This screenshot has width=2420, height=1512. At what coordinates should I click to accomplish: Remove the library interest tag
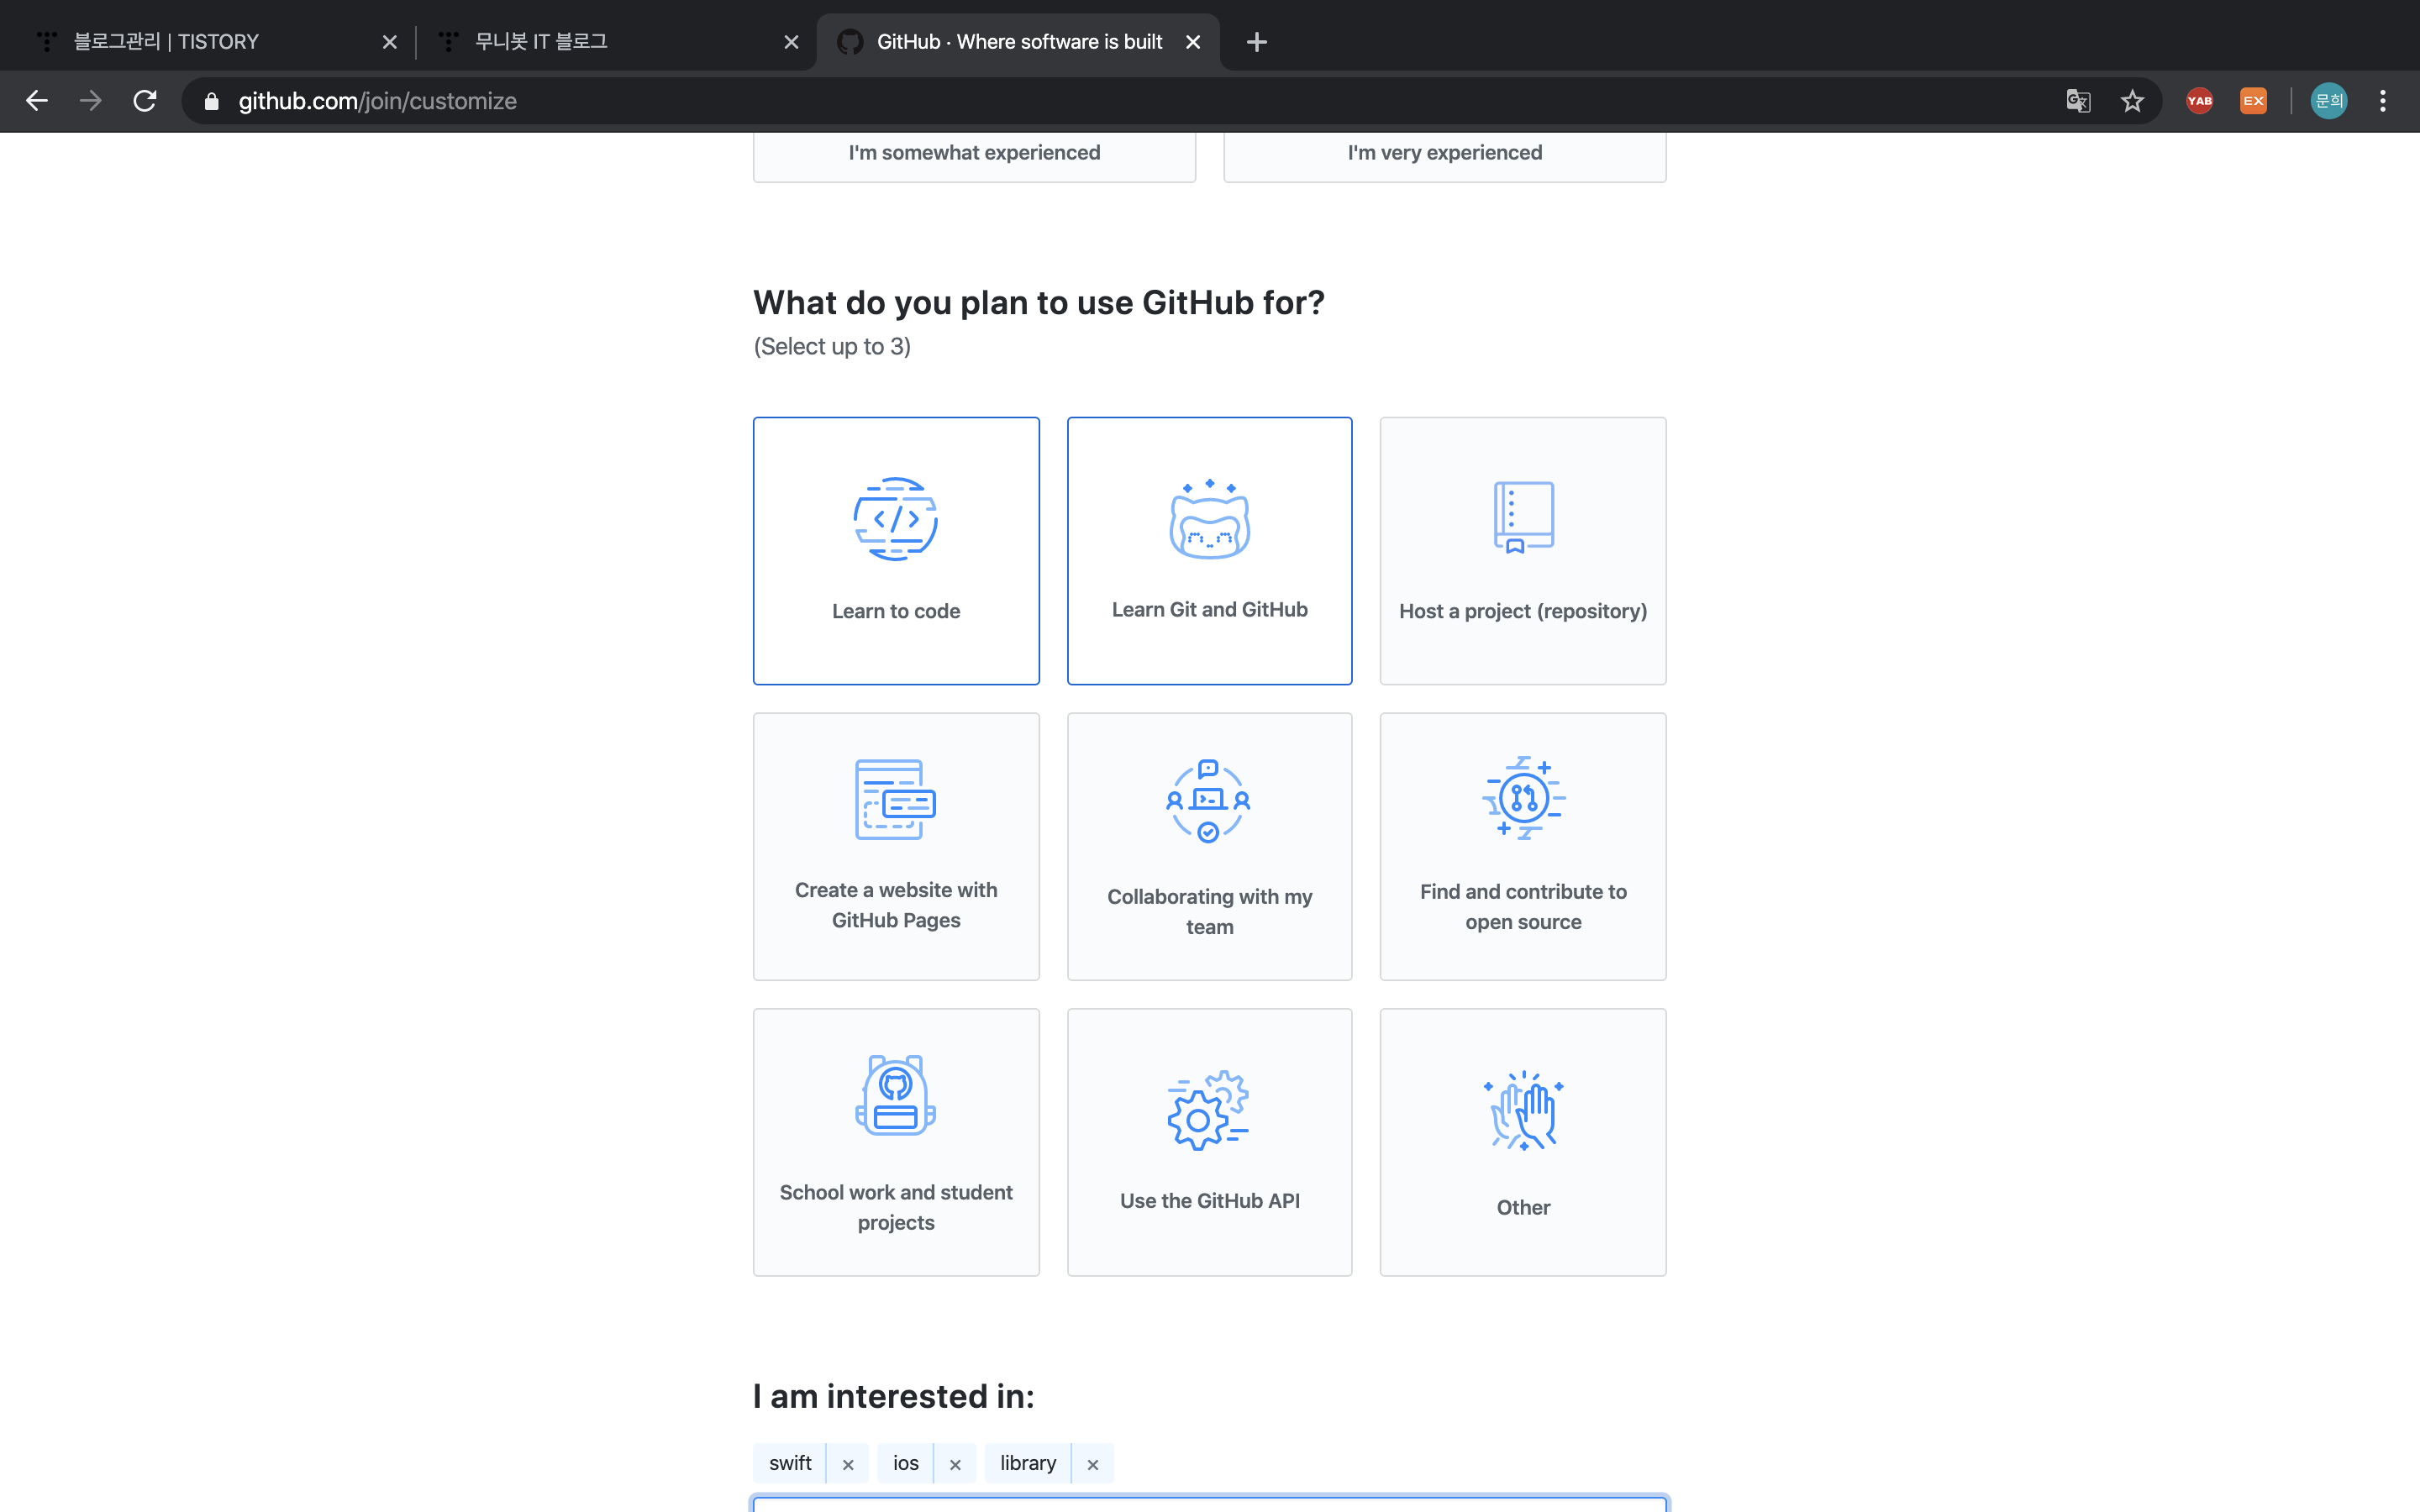point(1093,1464)
